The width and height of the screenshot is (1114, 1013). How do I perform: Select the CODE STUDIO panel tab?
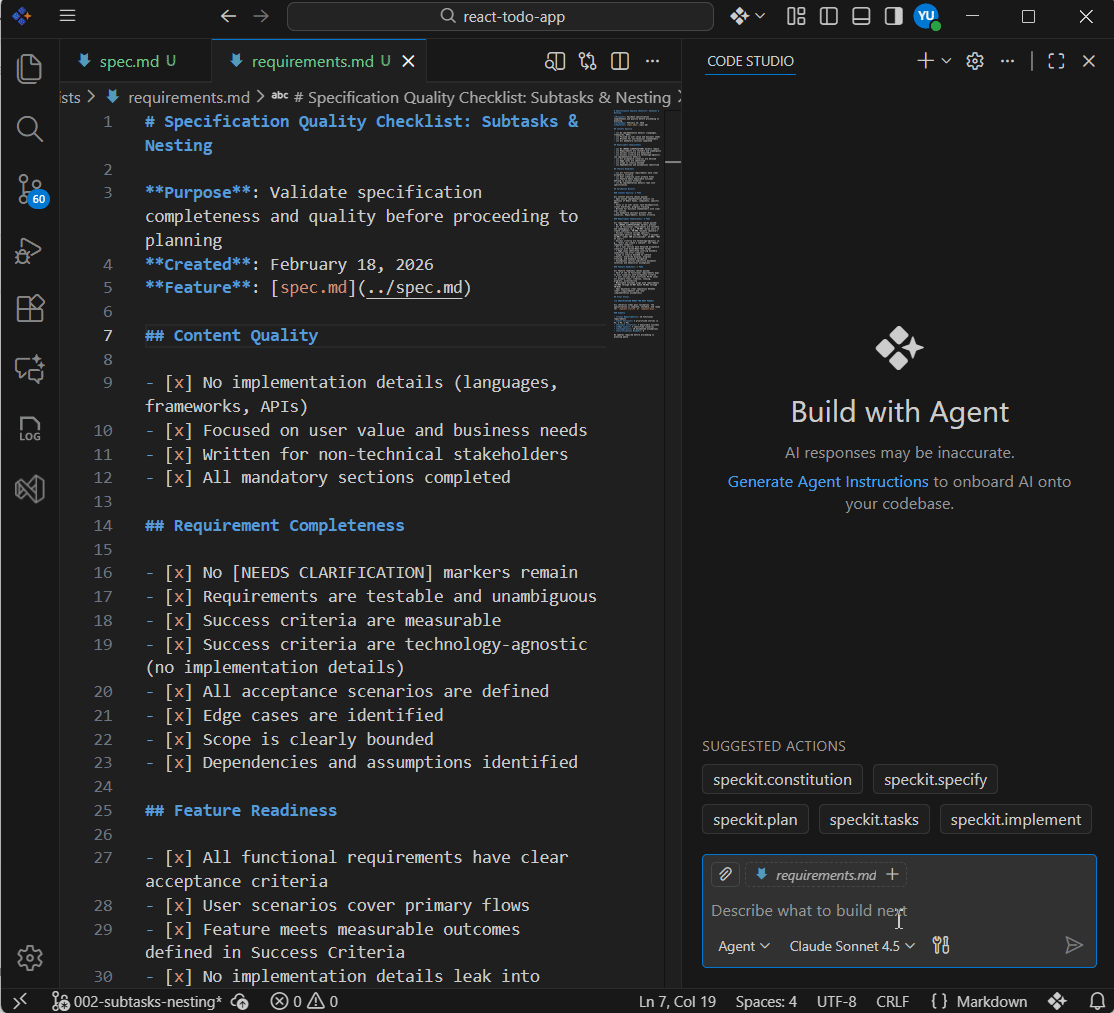point(750,61)
